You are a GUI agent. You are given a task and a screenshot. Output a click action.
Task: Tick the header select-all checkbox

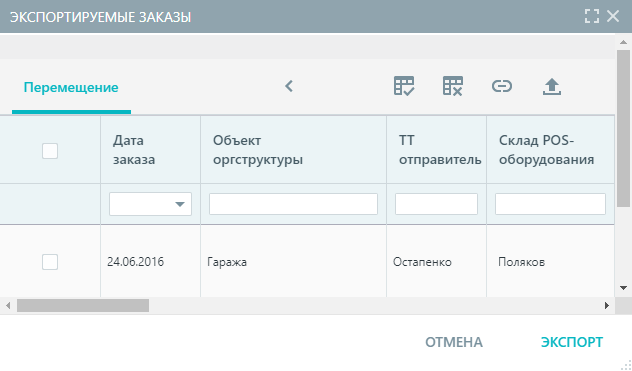click(50, 151)
